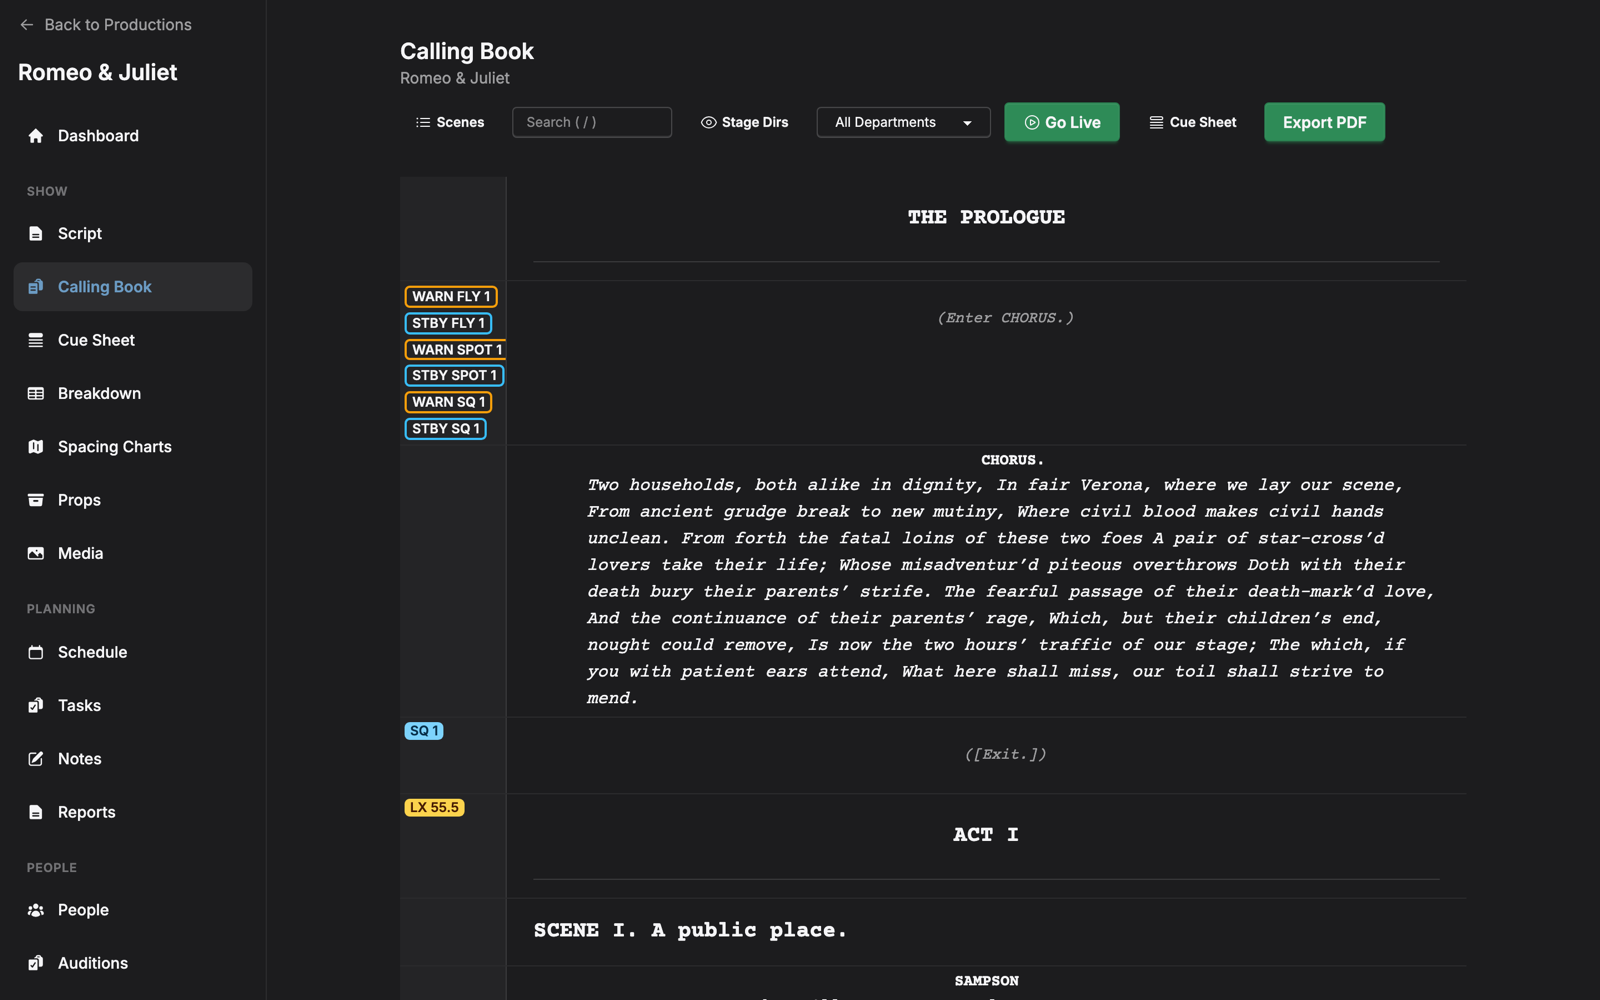Open Tasks in the sidebar
1600x1000 pixels.
pos(133,705)
